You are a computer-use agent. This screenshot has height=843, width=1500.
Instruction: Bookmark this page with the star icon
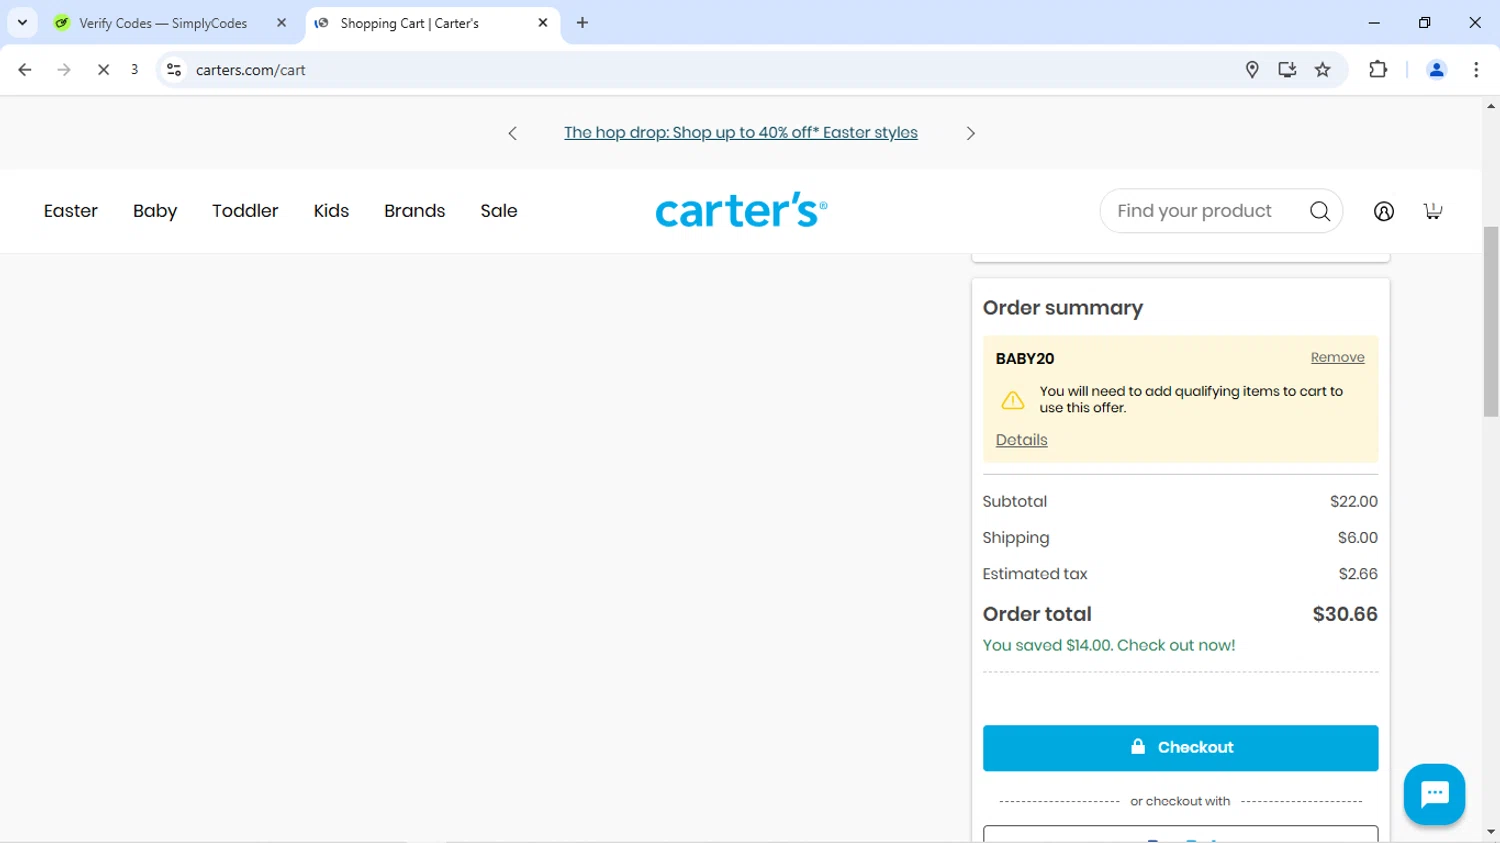pos(1323,70)
